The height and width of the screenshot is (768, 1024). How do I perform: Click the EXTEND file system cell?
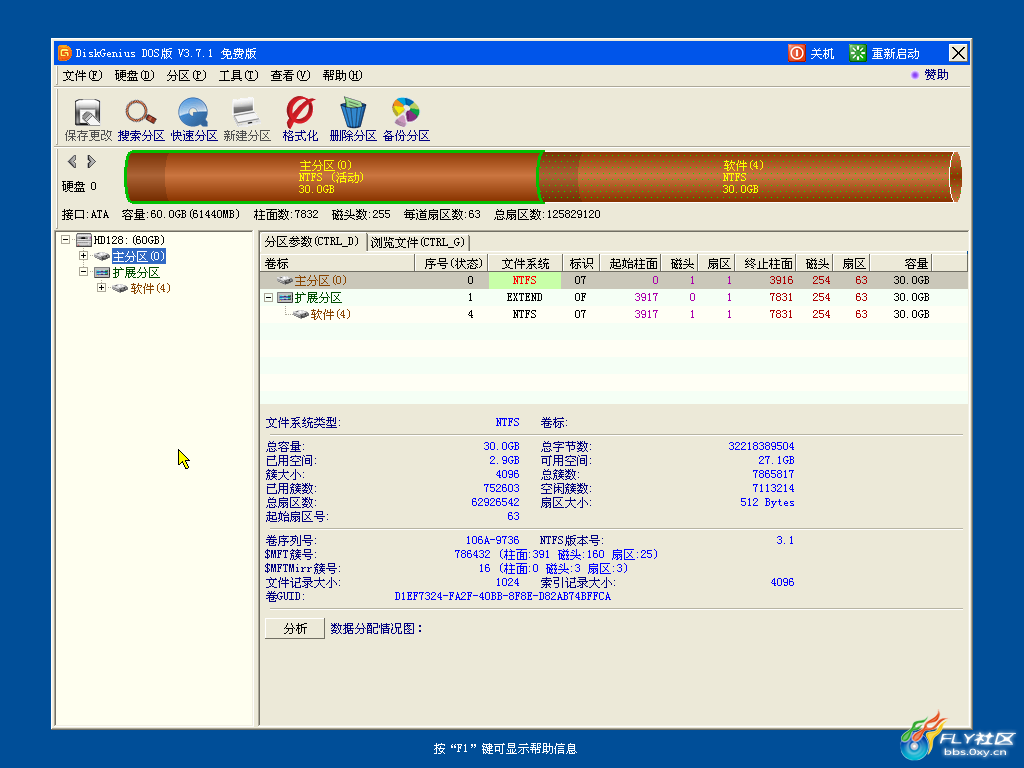pyautogui.click(x=524, y=297)
